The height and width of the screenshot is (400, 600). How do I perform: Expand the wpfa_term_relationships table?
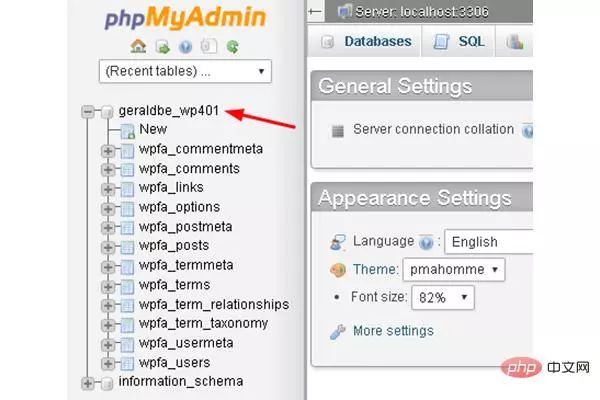click(108, 305)
